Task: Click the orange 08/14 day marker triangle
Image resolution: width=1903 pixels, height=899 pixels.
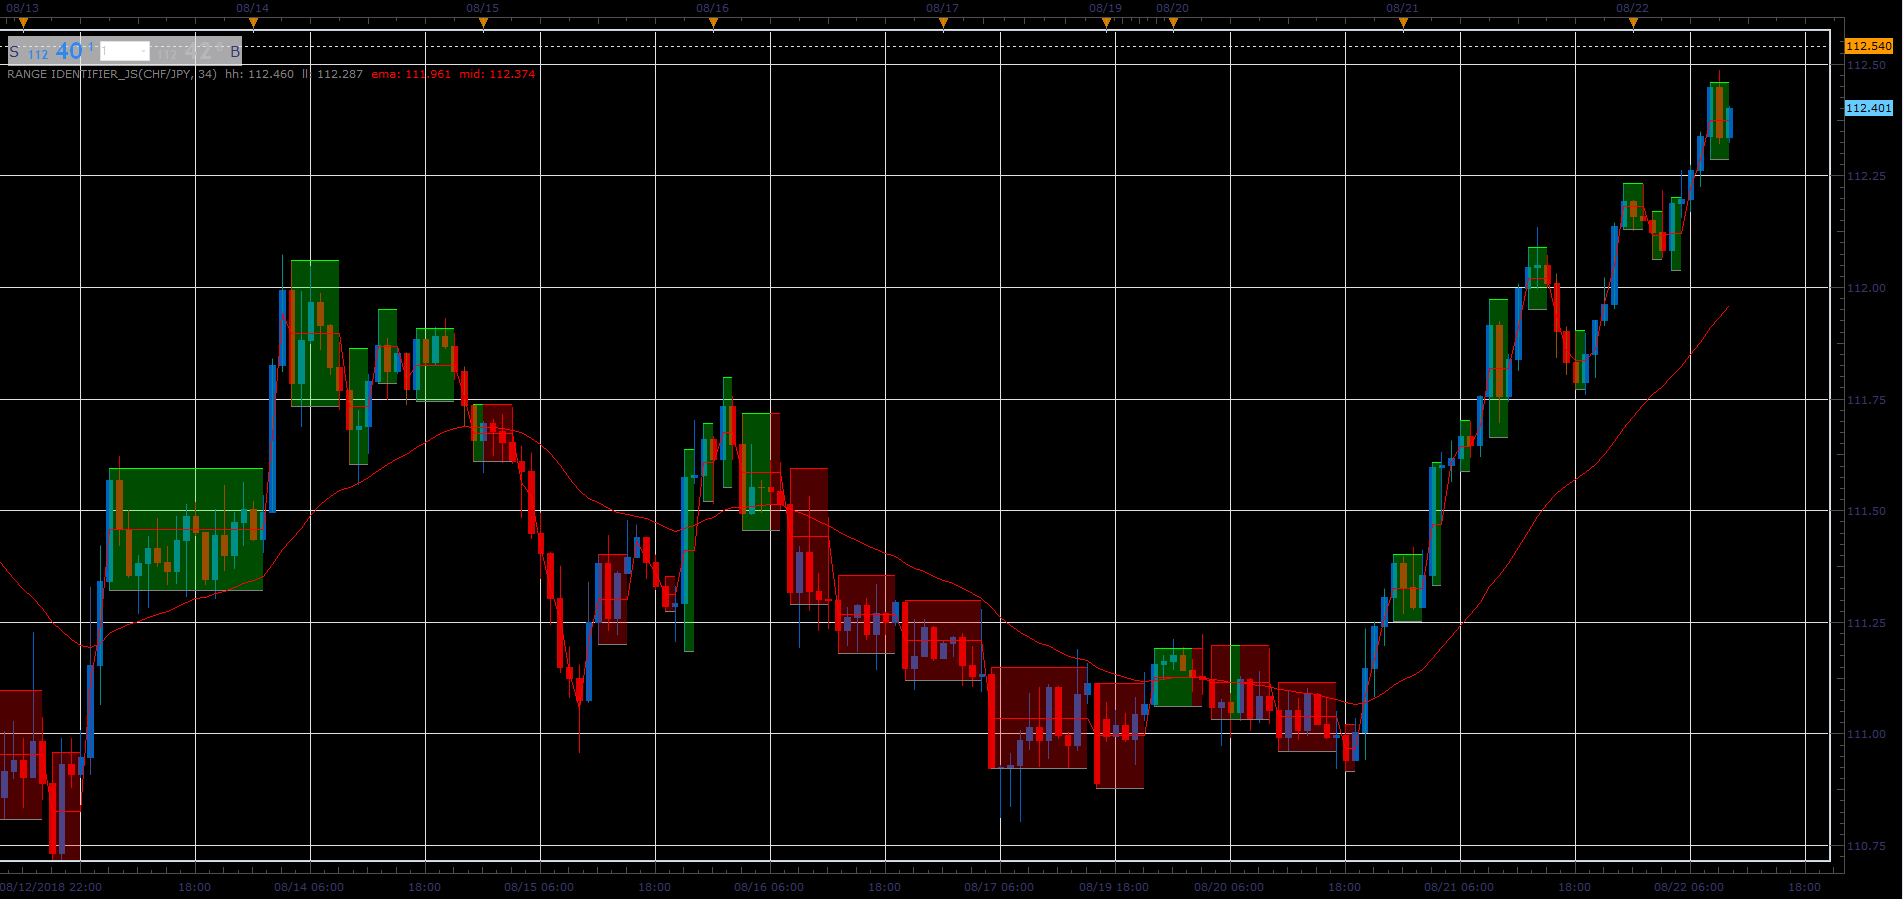Action: click(x=253, y=23)
